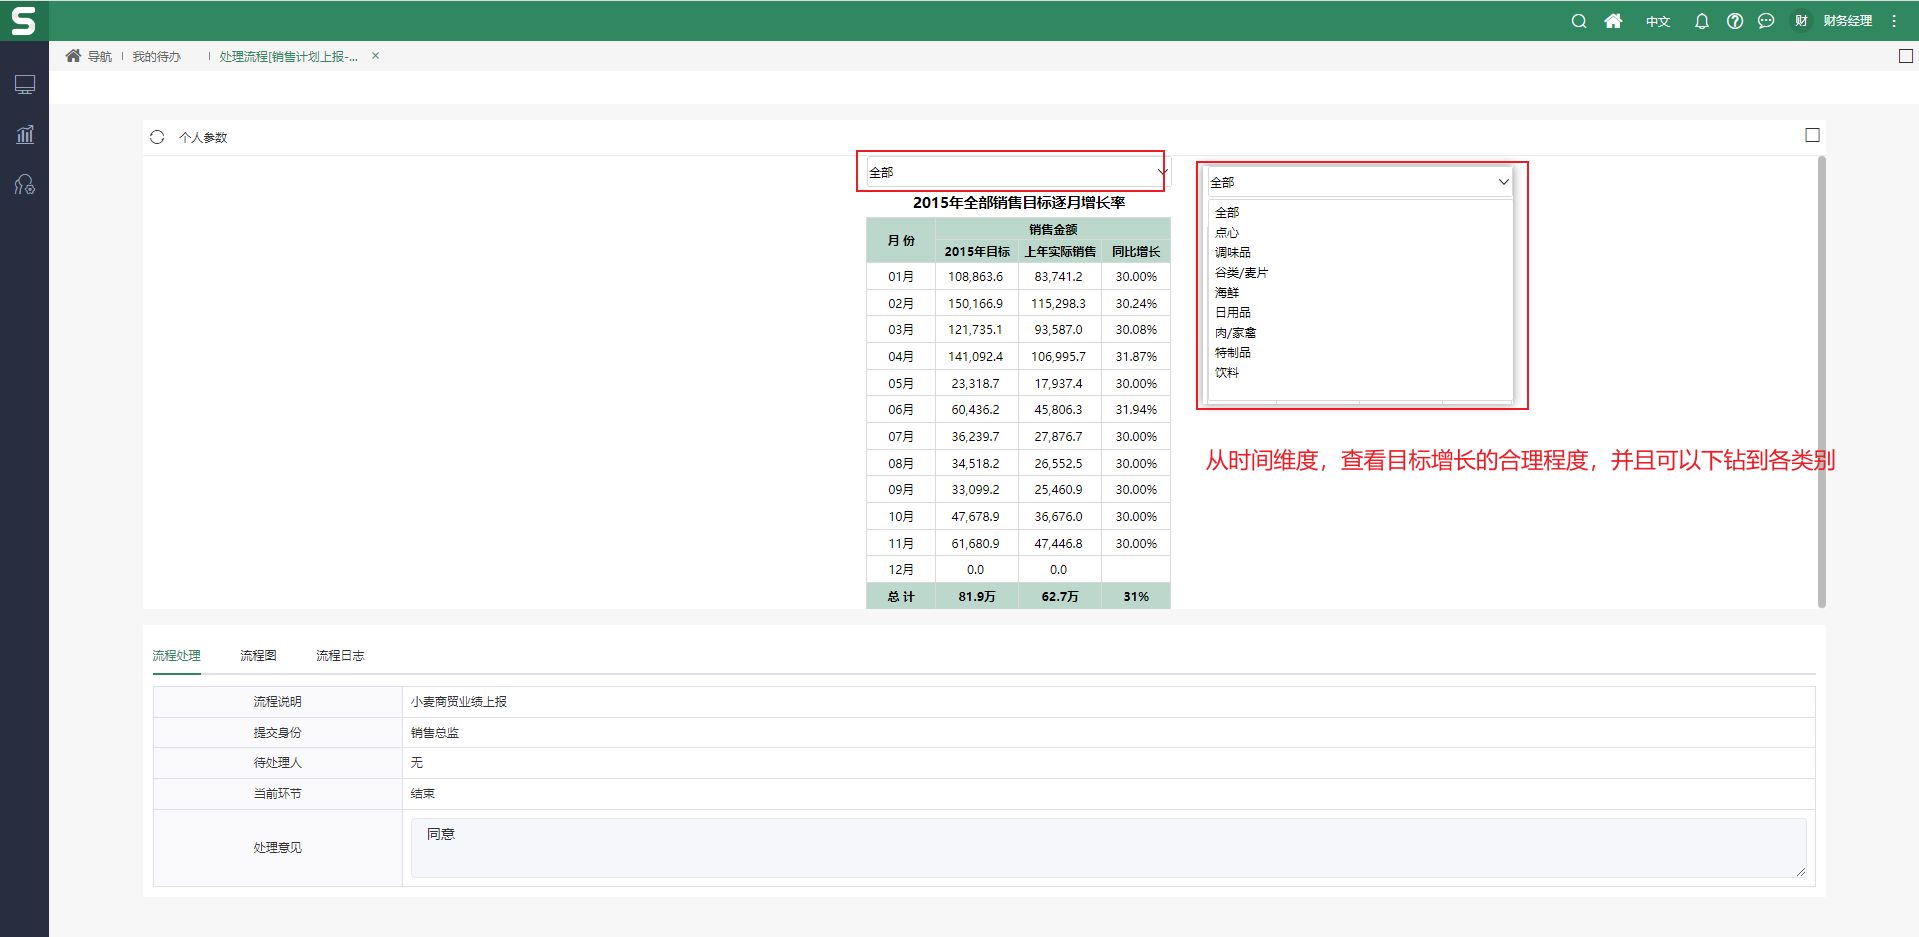This screenshot has height=937, width=1919.
Task: Click the 108,863.6 target cell
Action: pyautogui.click(x=976, y=277)
